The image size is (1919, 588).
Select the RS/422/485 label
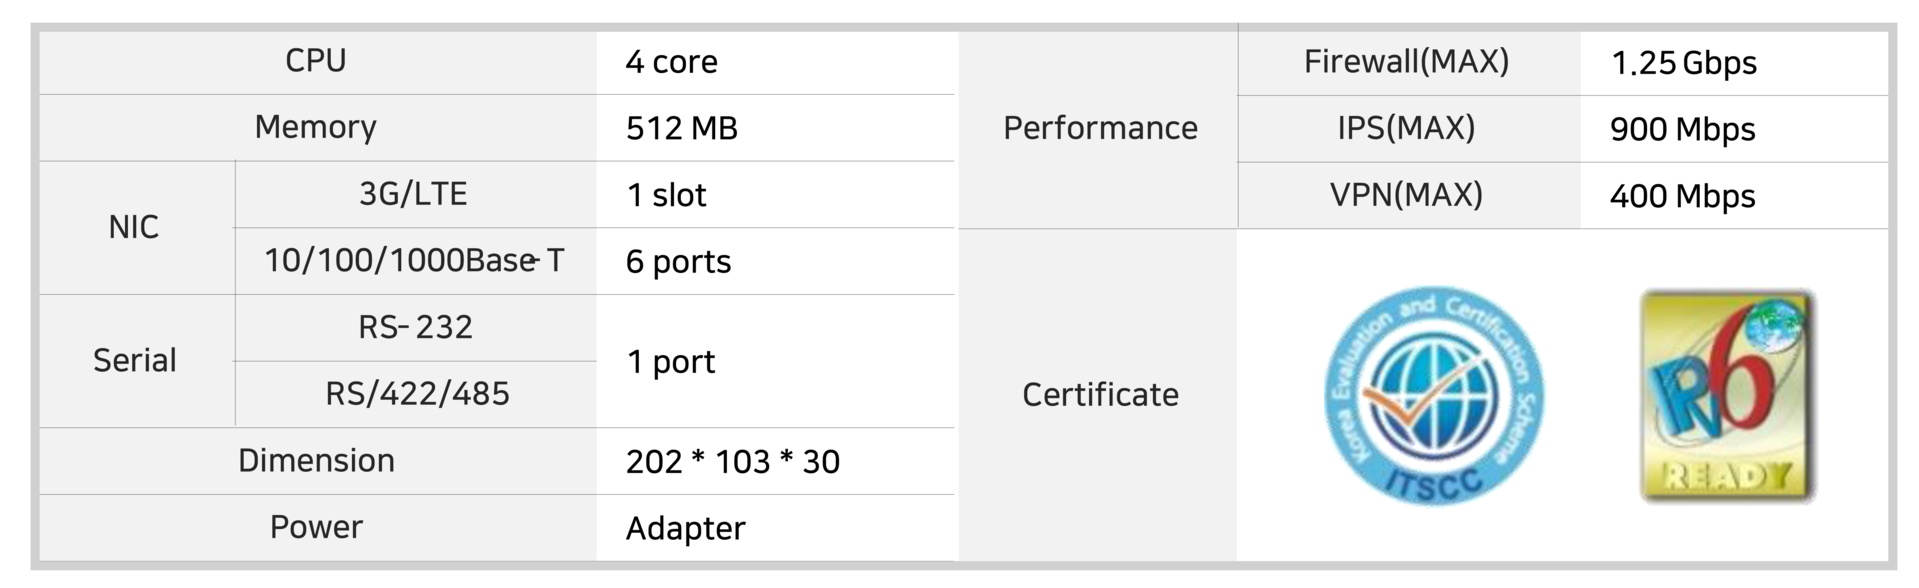point(417,394)
